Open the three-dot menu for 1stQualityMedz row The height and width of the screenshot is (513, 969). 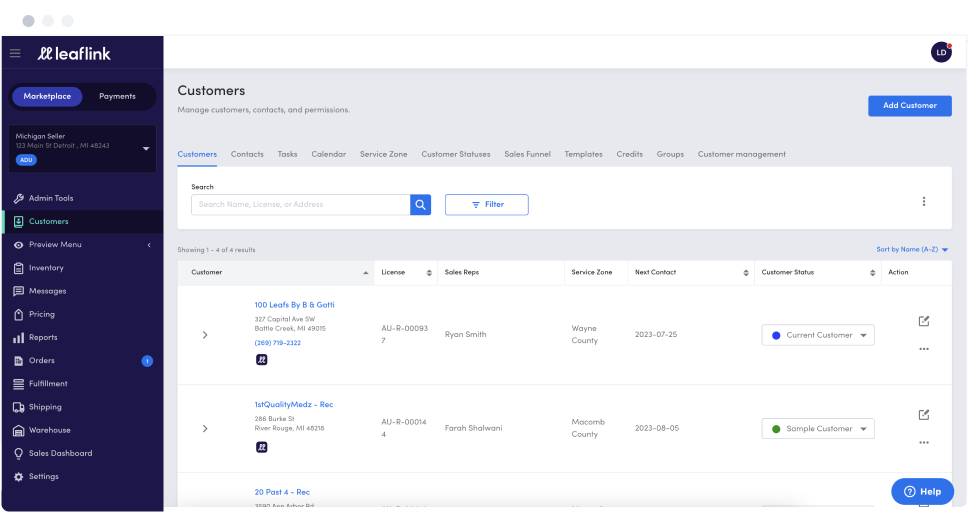point(924,443)
